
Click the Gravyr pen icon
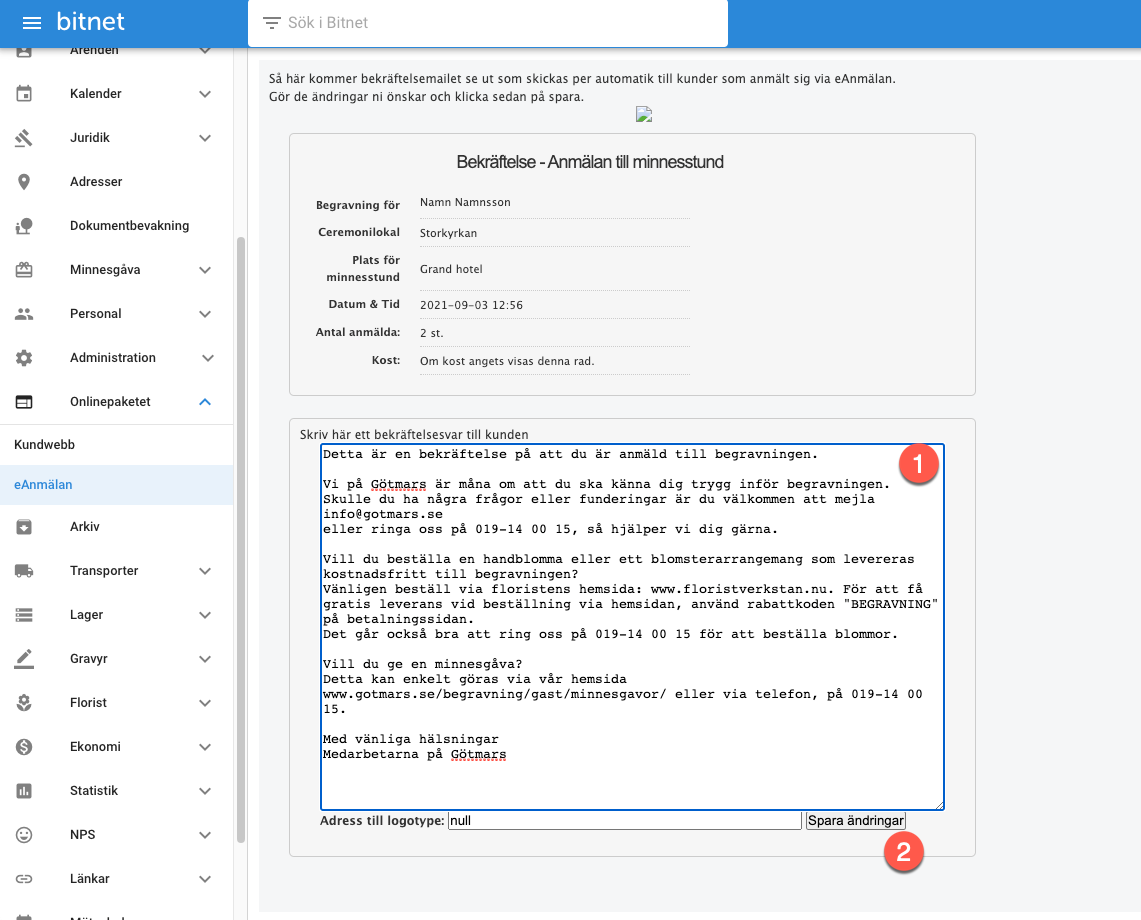(x=24, y=659)
